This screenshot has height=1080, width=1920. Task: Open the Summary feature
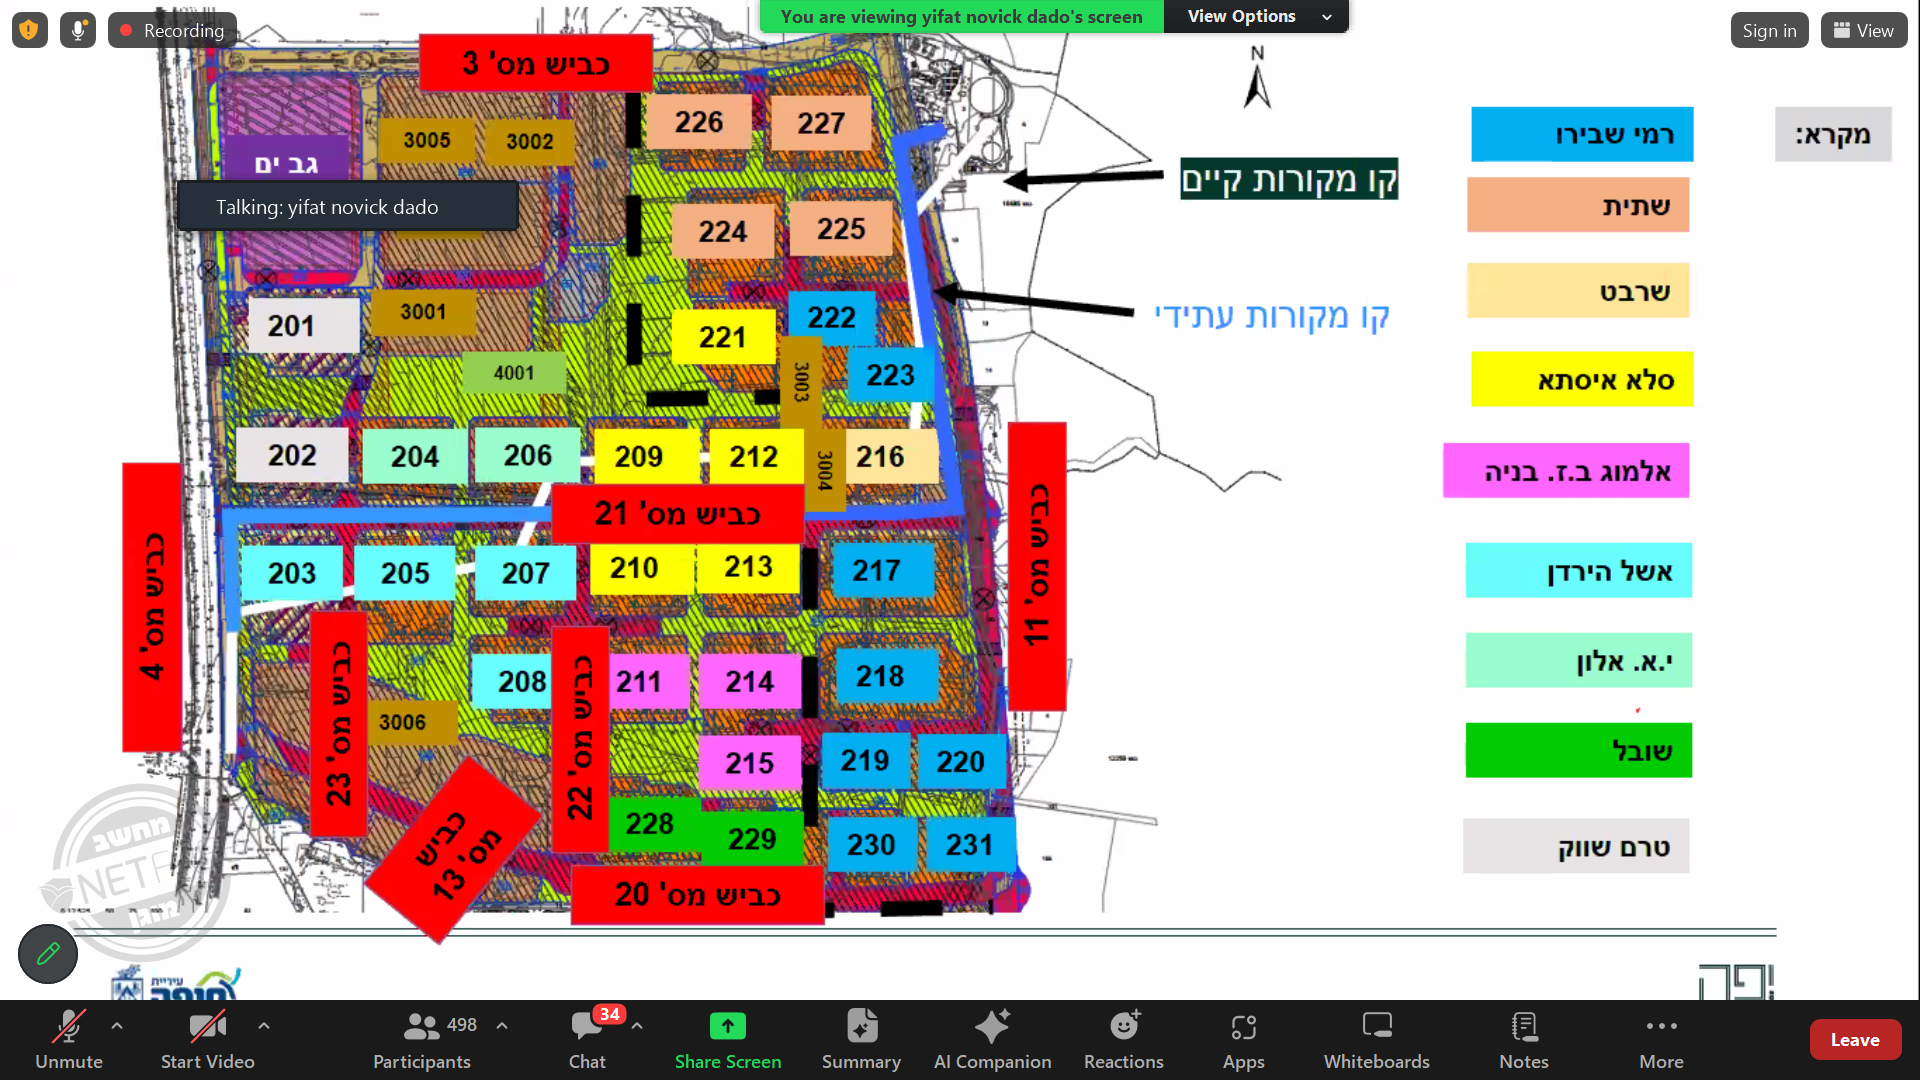(x=860, y=1040)
